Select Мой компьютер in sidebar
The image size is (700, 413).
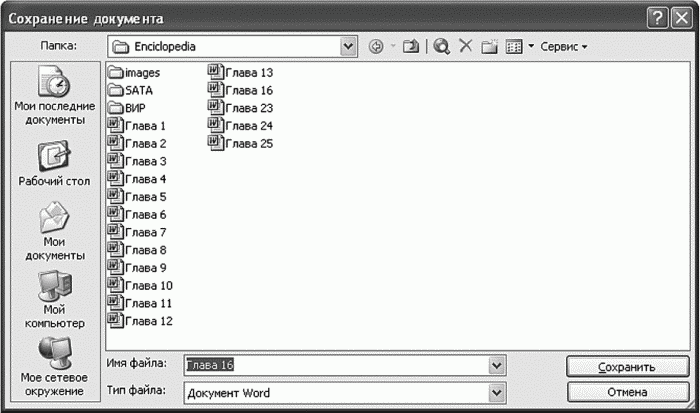coord(54,301)
